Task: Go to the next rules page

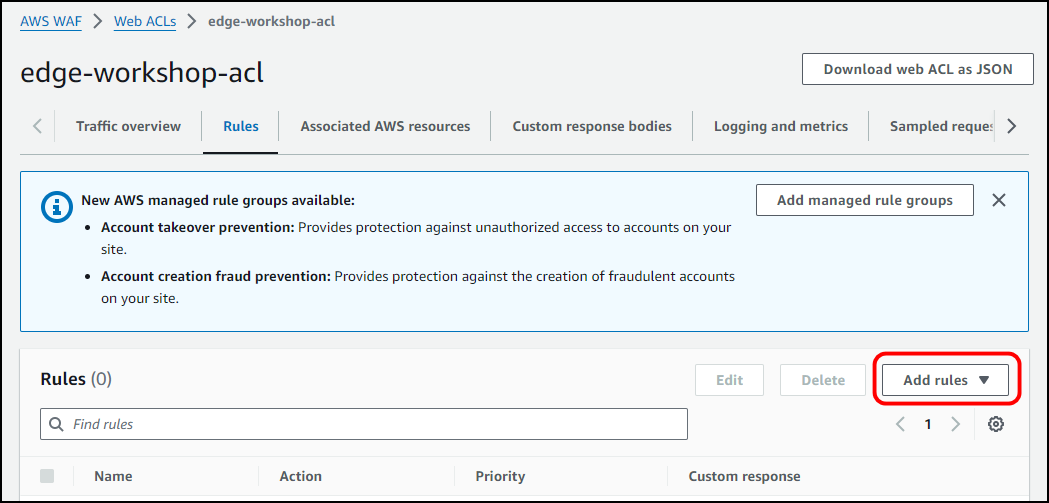Action: coord(955,424)
